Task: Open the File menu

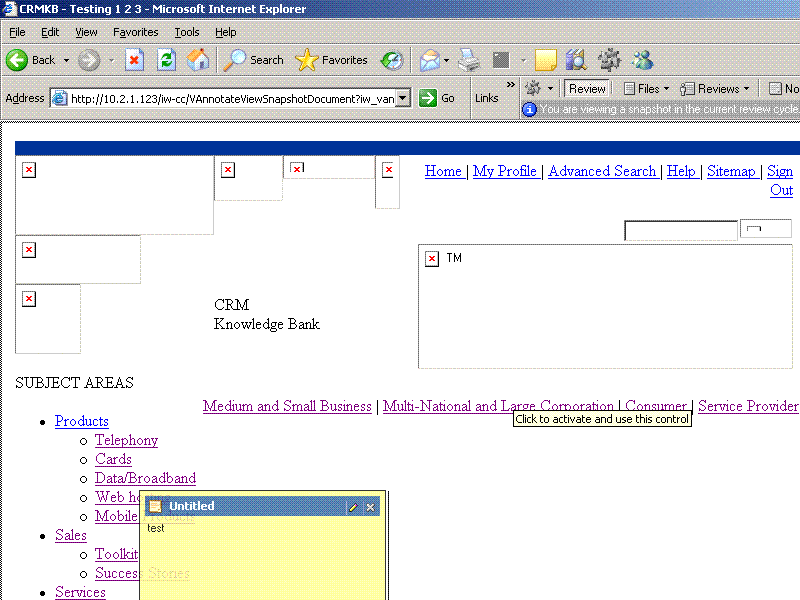Action: click(x=17, y=32)
